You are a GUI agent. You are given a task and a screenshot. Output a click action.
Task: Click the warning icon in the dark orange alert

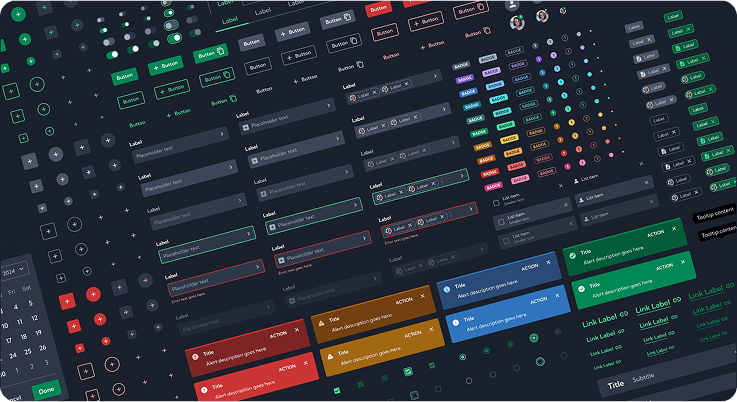coord(321,323)
